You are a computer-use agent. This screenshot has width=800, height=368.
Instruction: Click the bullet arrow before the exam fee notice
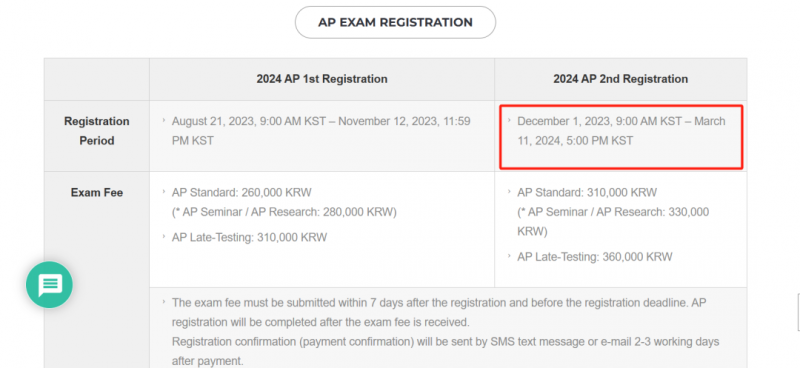164,302
